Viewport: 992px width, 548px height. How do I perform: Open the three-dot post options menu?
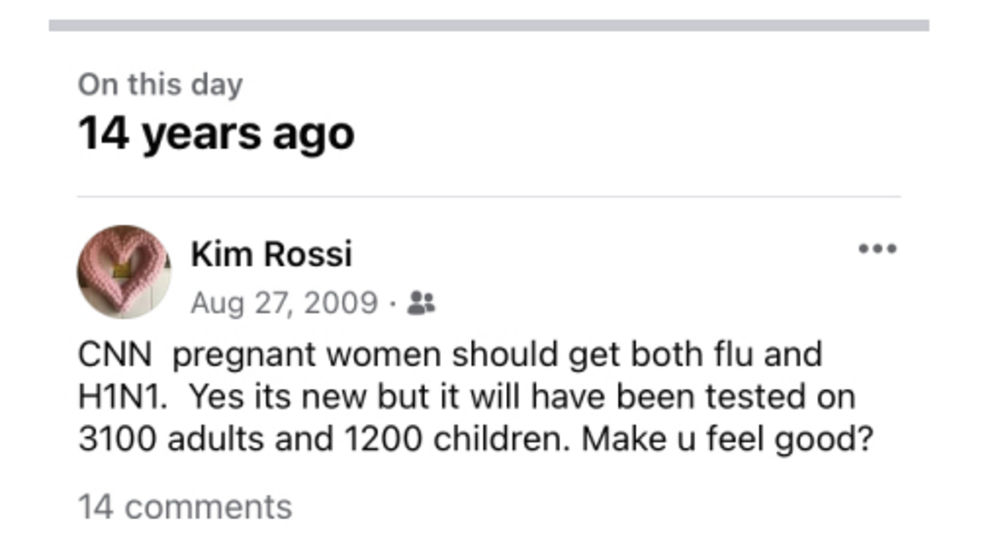(877, 249)
